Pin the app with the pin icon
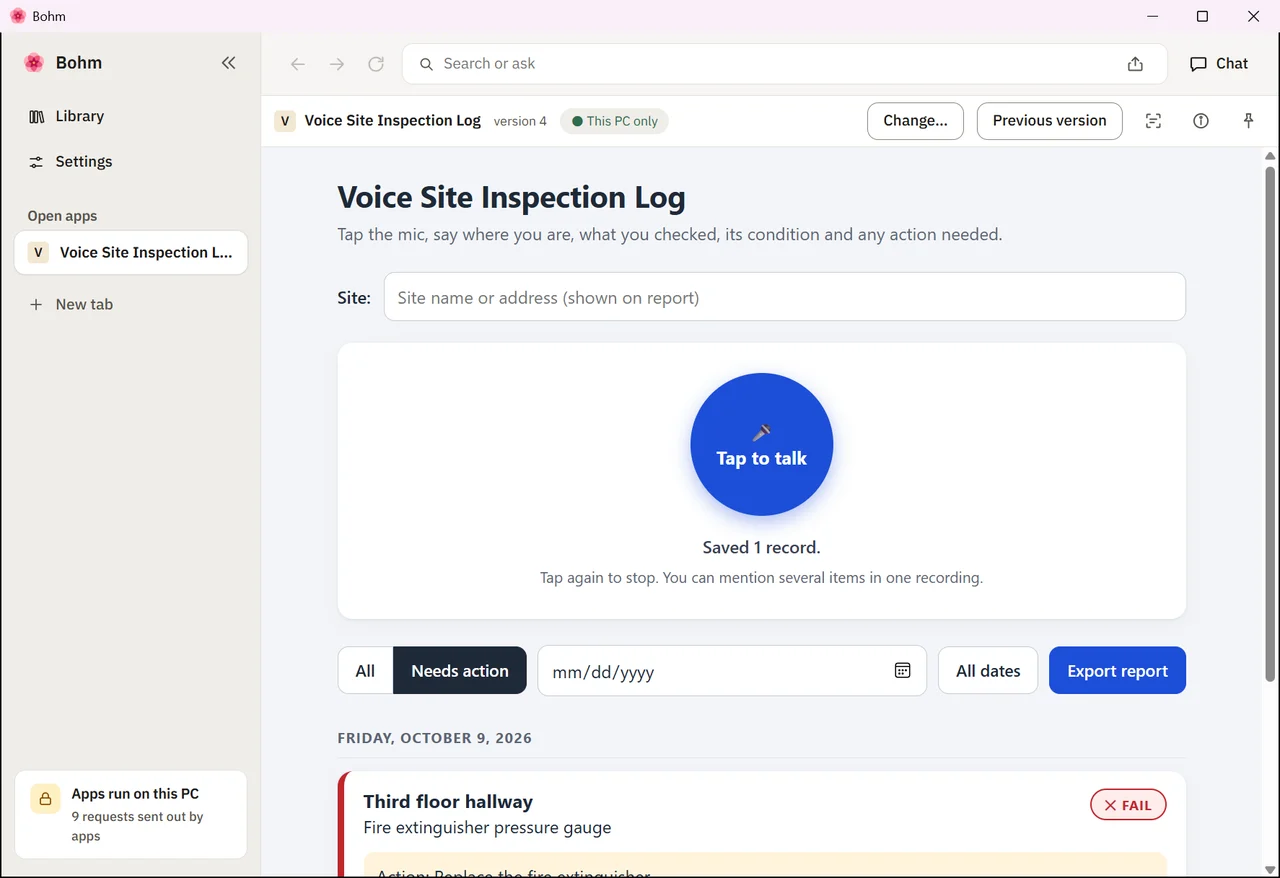This screenshot has width=1280, height=878. click(x=1248, y=121)
